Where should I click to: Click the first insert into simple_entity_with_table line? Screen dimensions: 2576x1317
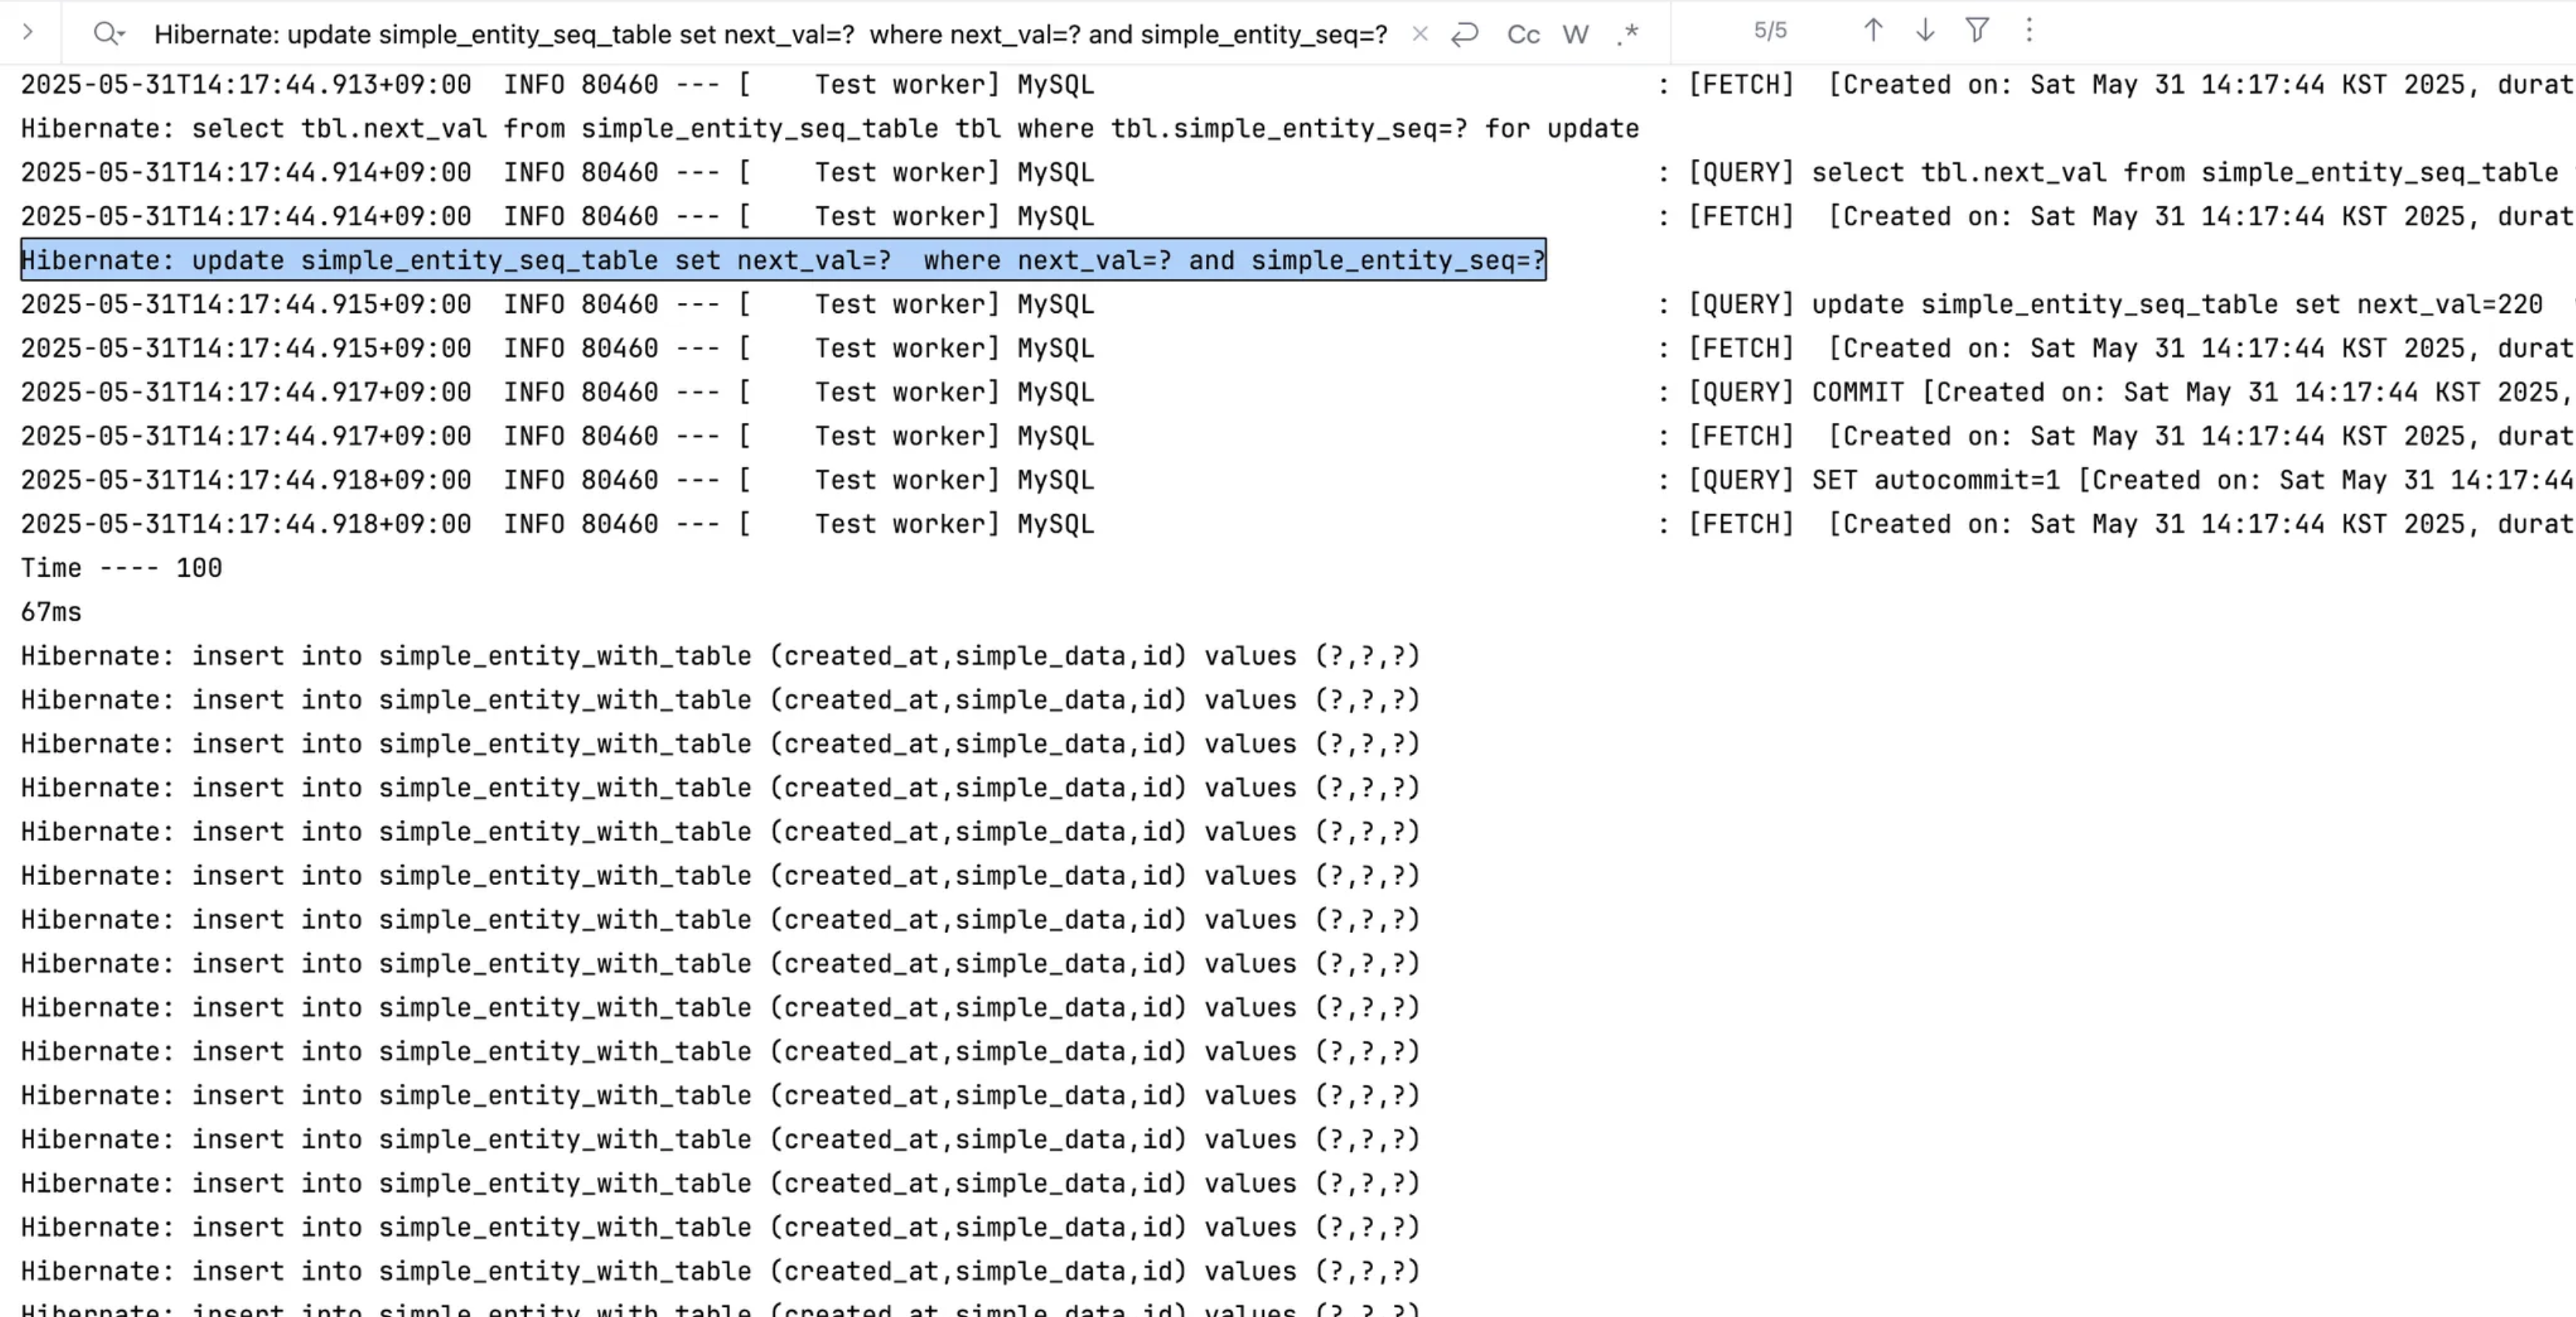[720, 656]
